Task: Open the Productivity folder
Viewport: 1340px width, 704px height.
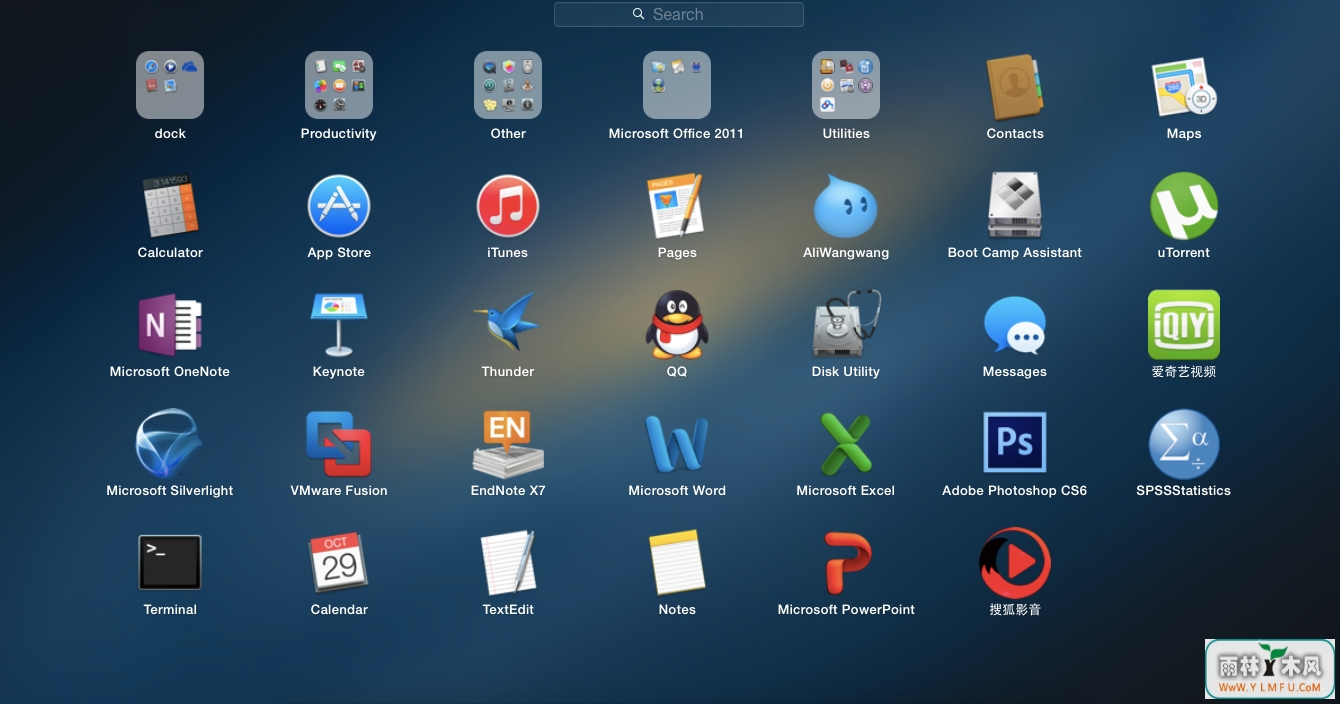Action: [339, 85]
